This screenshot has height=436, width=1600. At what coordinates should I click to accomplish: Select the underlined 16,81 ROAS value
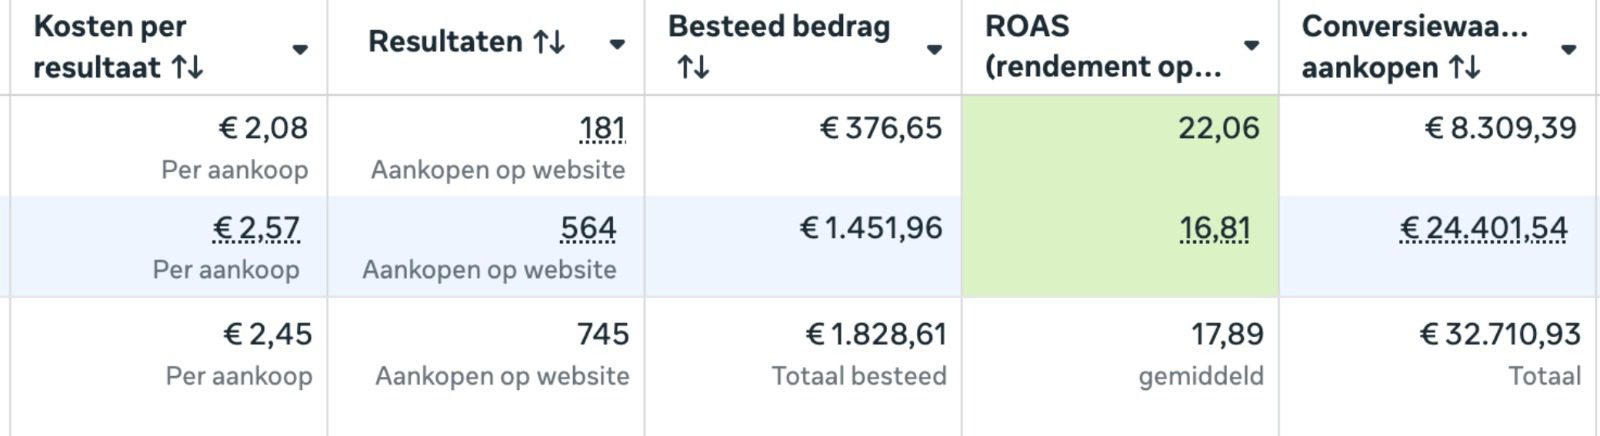pos(1215,229)
